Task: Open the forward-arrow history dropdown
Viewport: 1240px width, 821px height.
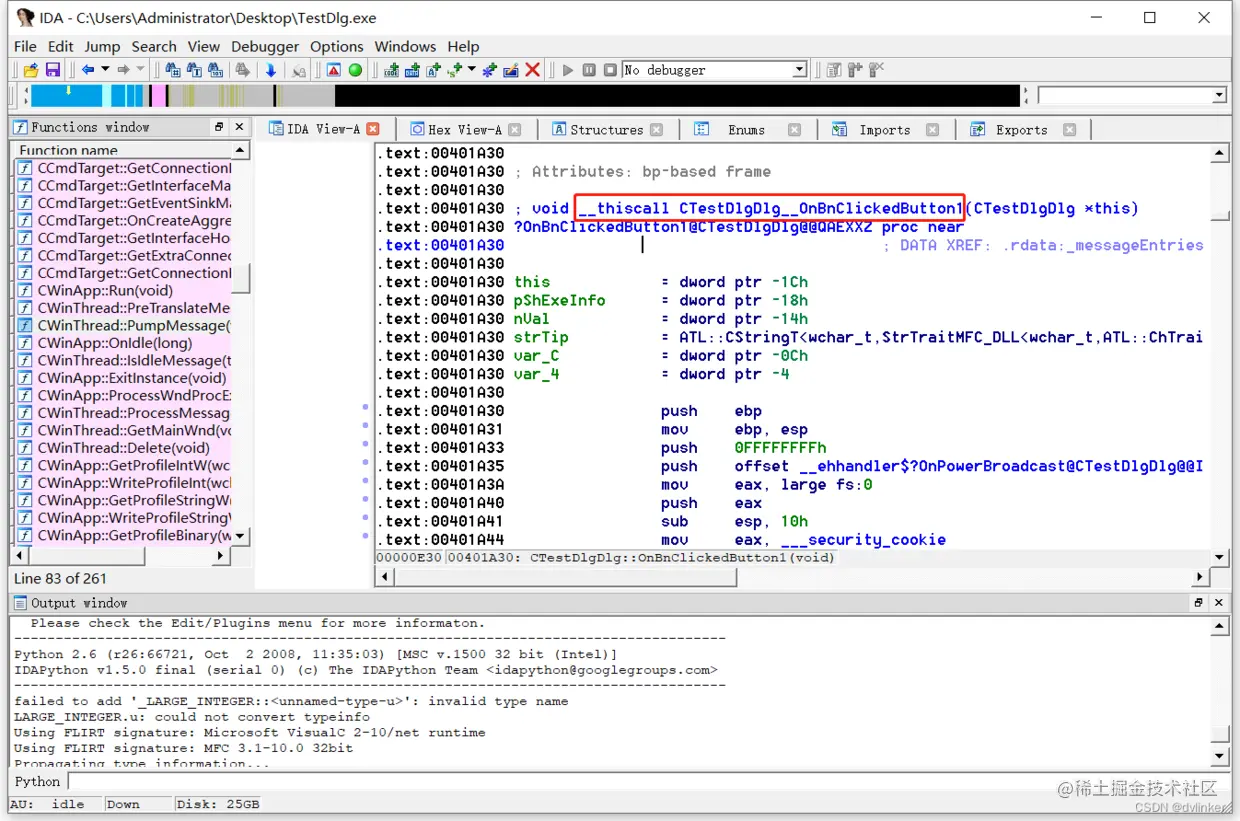Action: tap(140, 70)
